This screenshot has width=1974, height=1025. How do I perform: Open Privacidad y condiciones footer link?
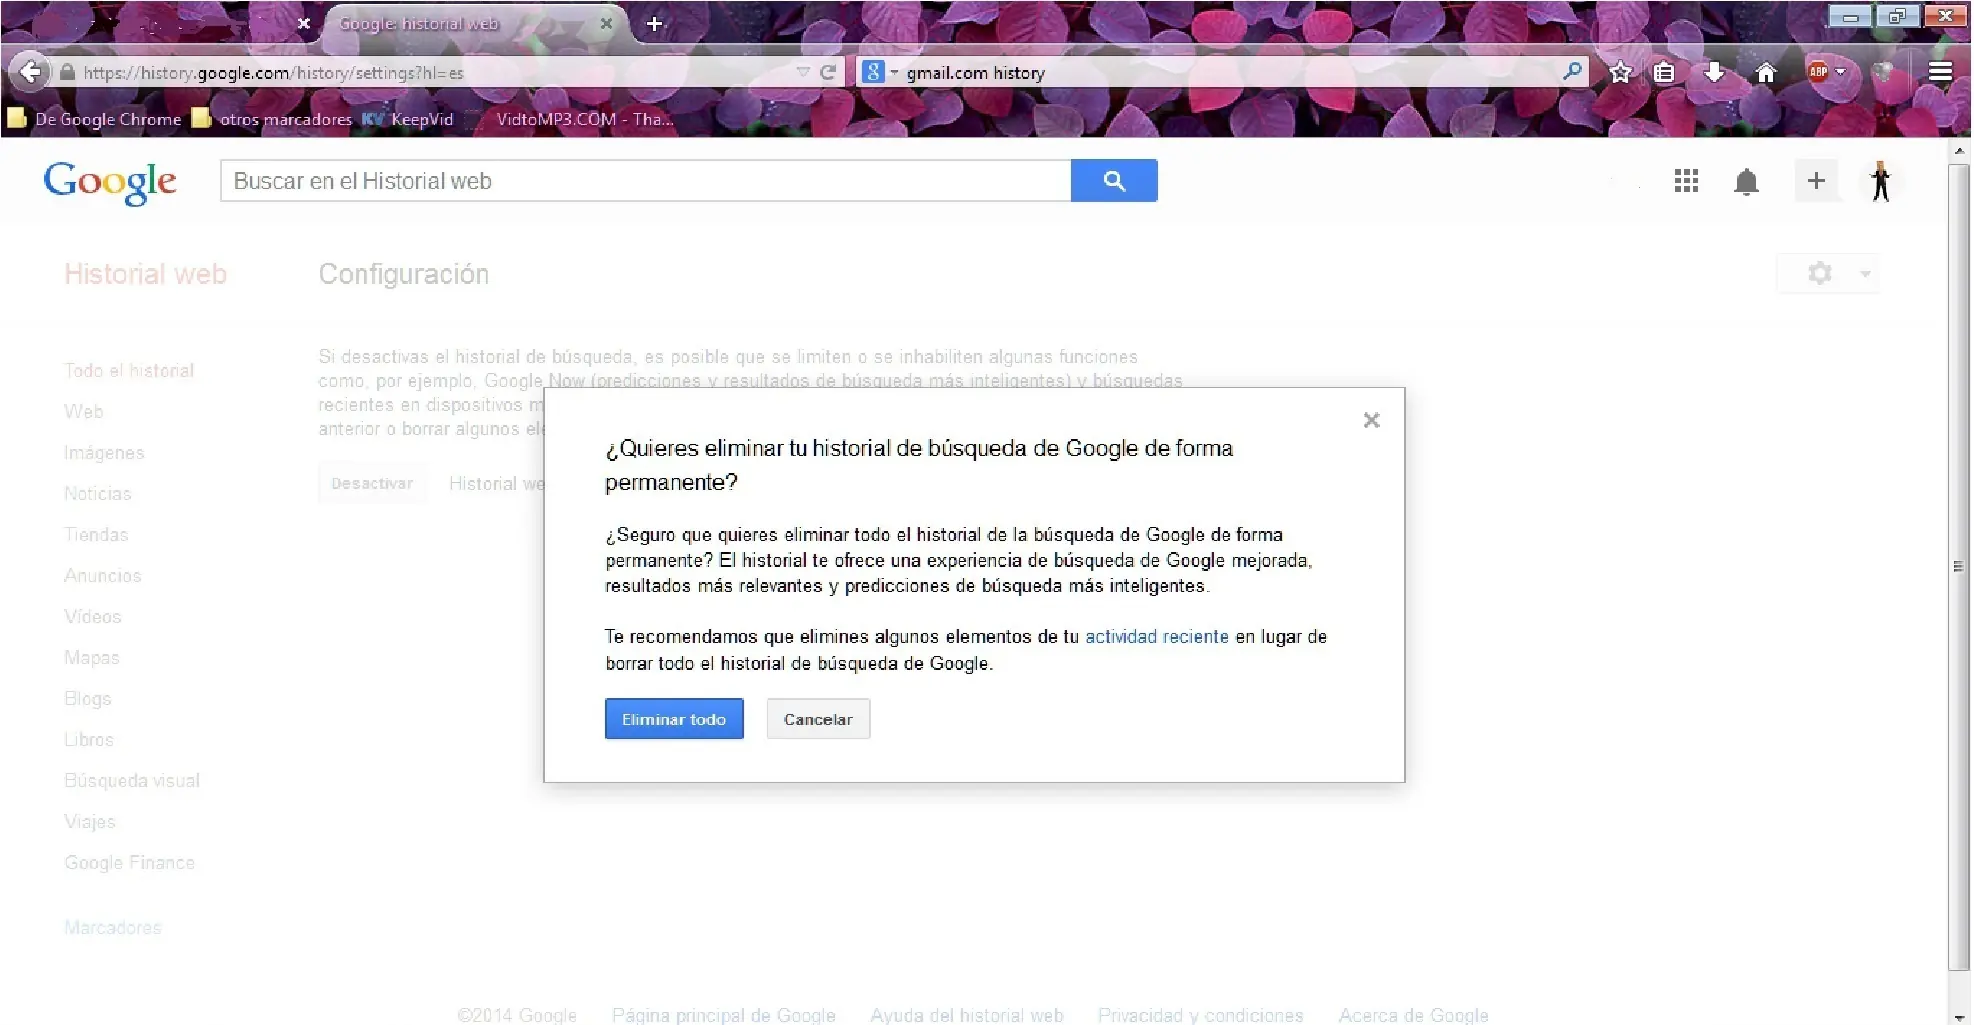[x=1201, y=1015]
